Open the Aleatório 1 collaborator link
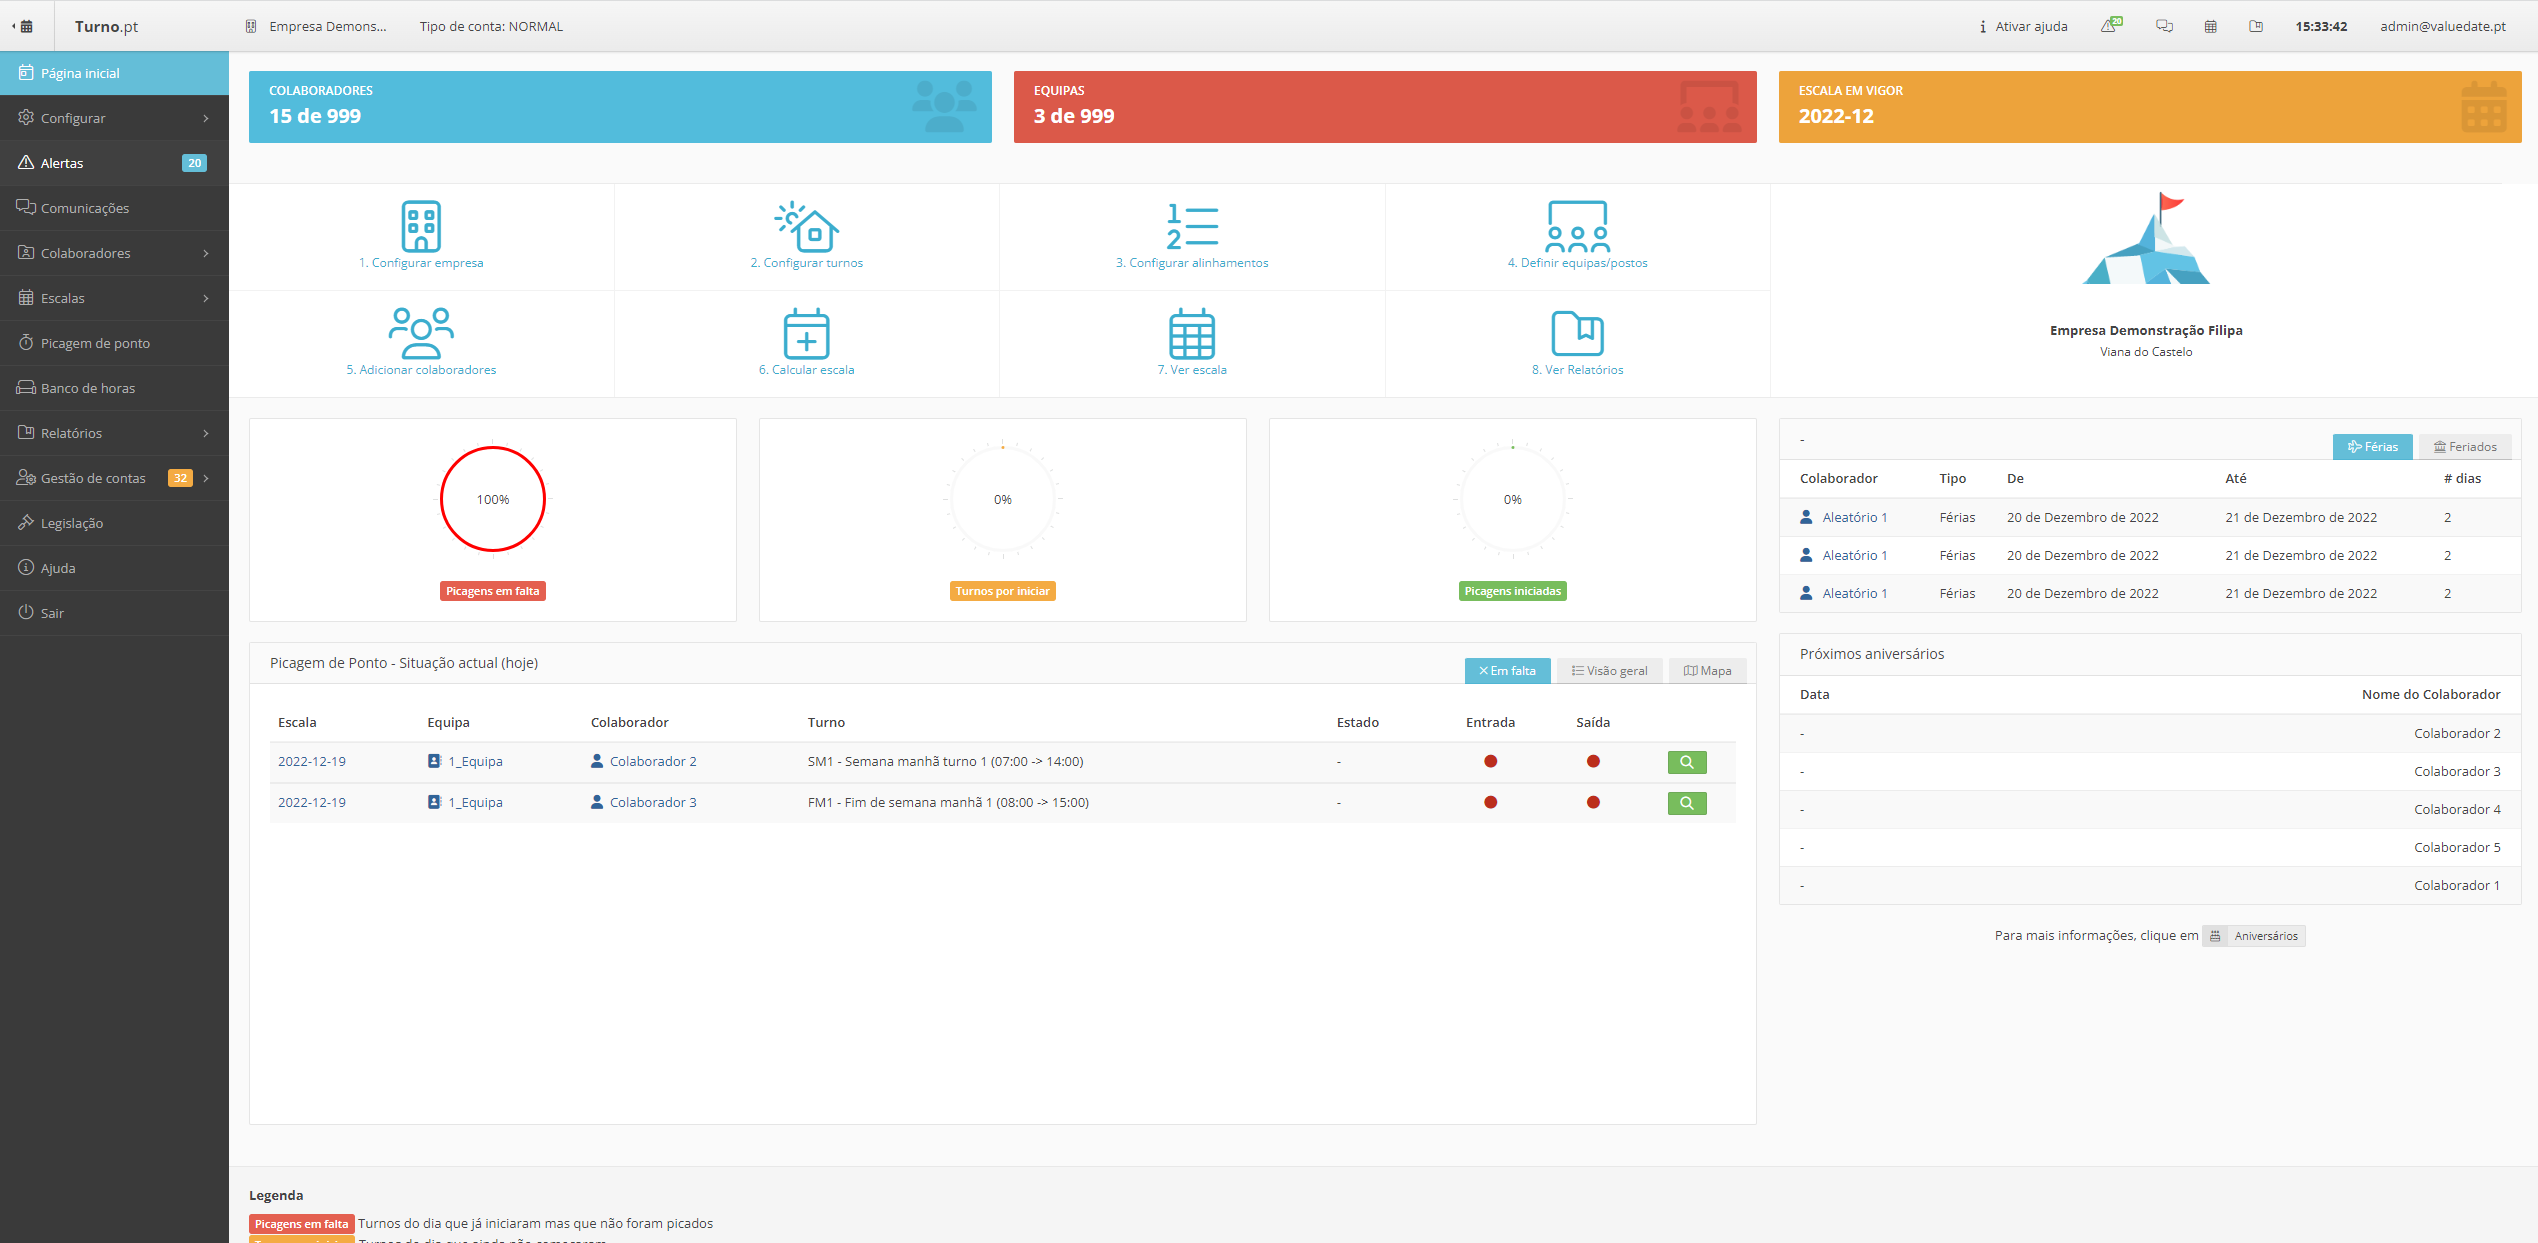Image resolution: width=2538 pixels, height=1243 pixels. click(1853, 516)
